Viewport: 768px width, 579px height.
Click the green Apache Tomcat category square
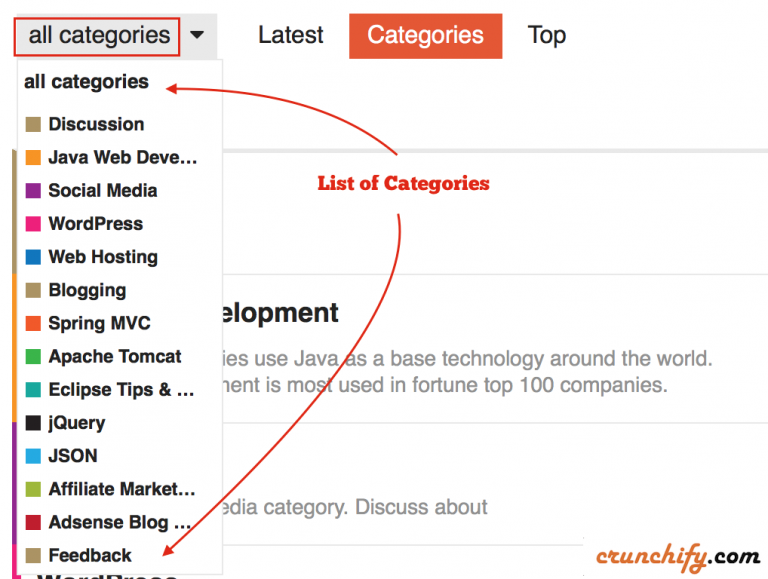33,357
